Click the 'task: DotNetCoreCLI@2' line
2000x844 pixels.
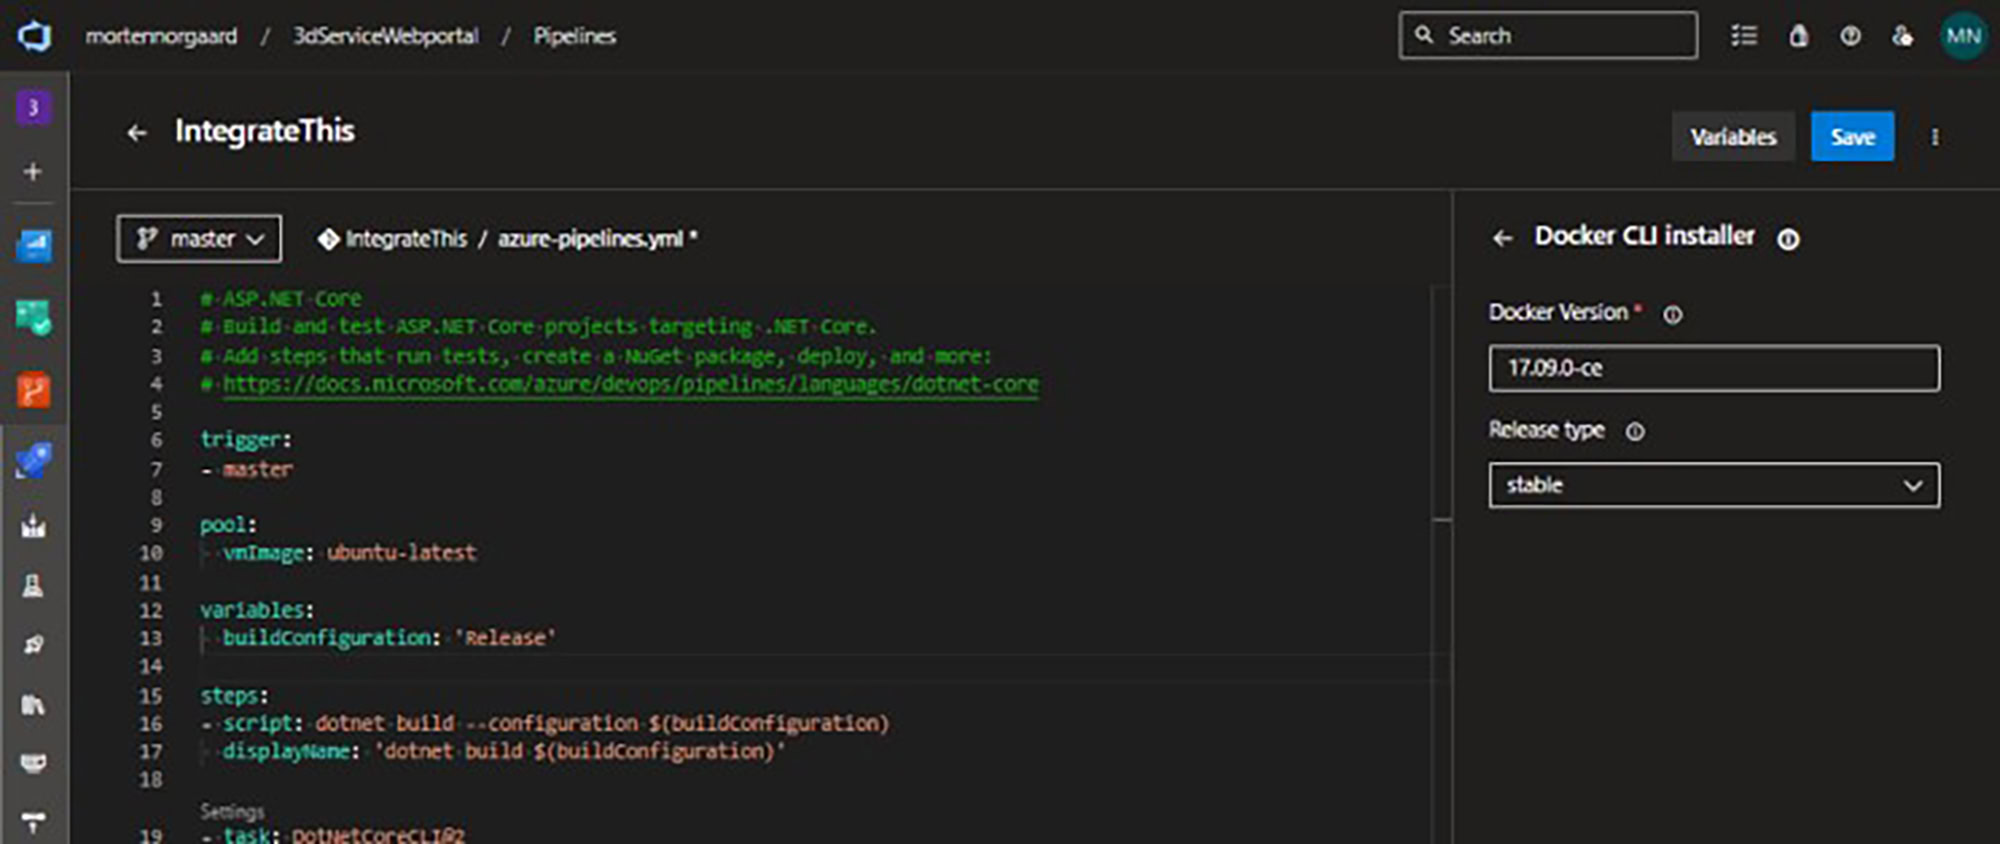click(x=333, y=835)
